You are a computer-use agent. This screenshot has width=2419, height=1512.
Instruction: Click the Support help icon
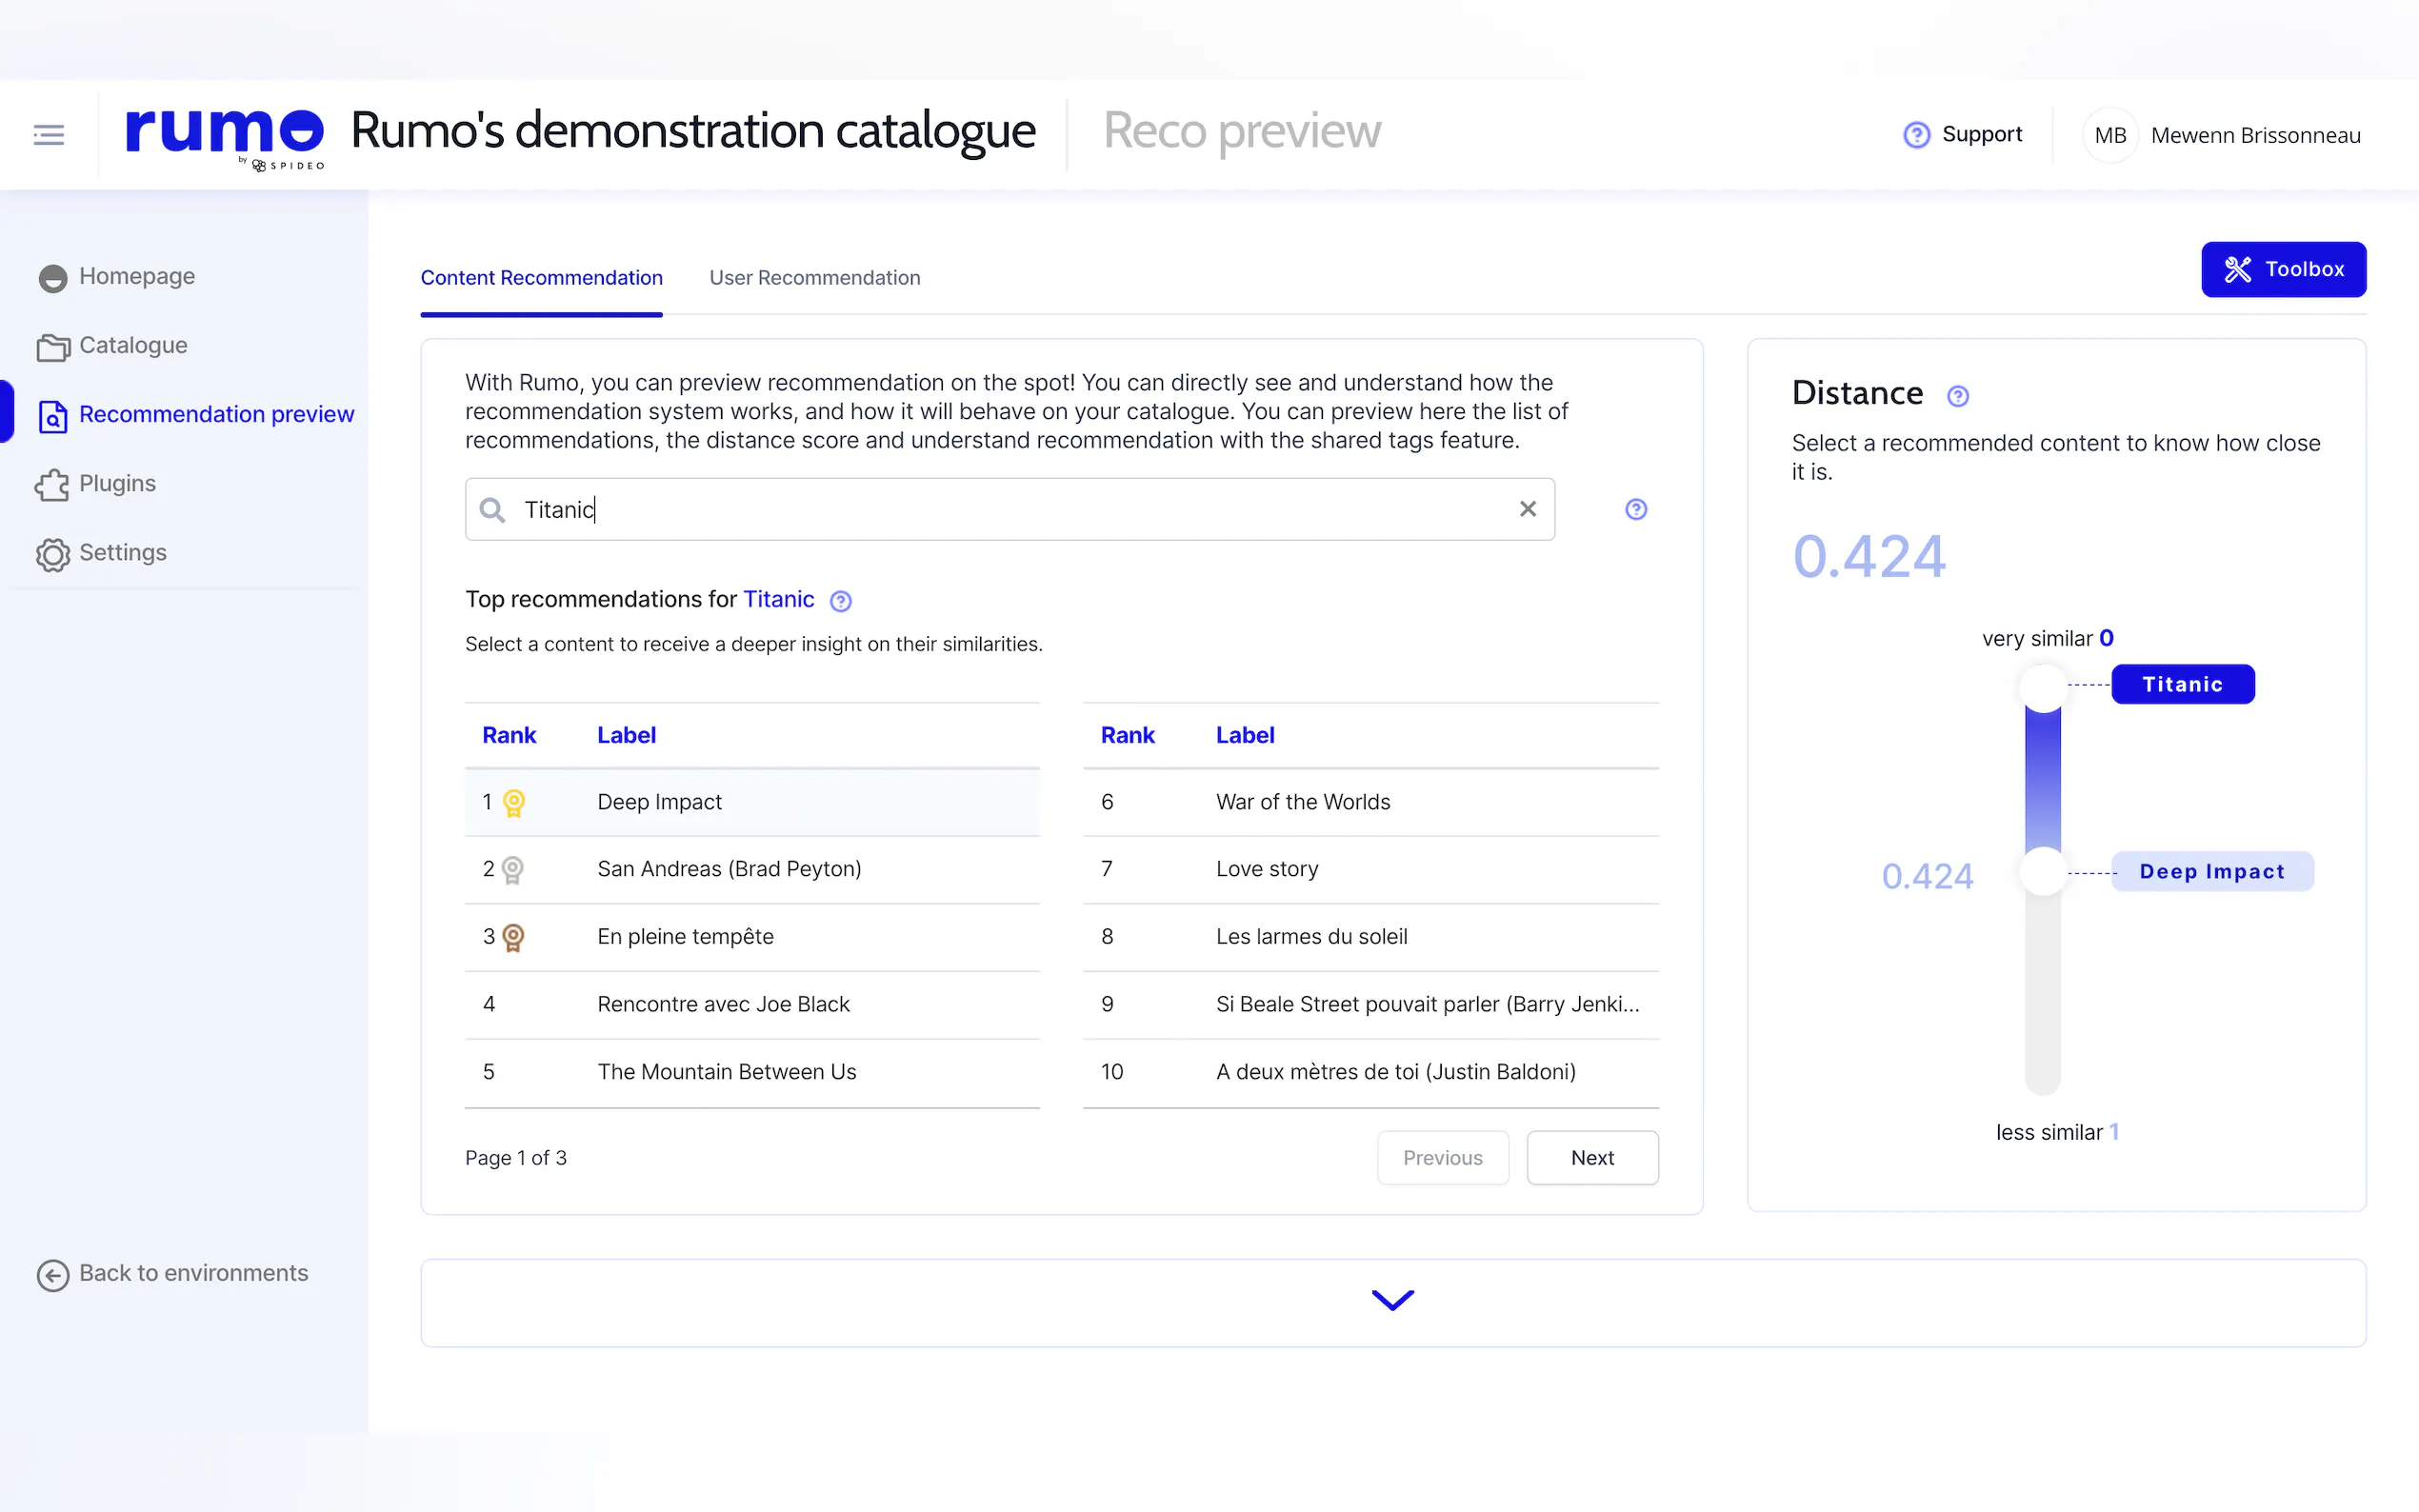[1916, 135]
